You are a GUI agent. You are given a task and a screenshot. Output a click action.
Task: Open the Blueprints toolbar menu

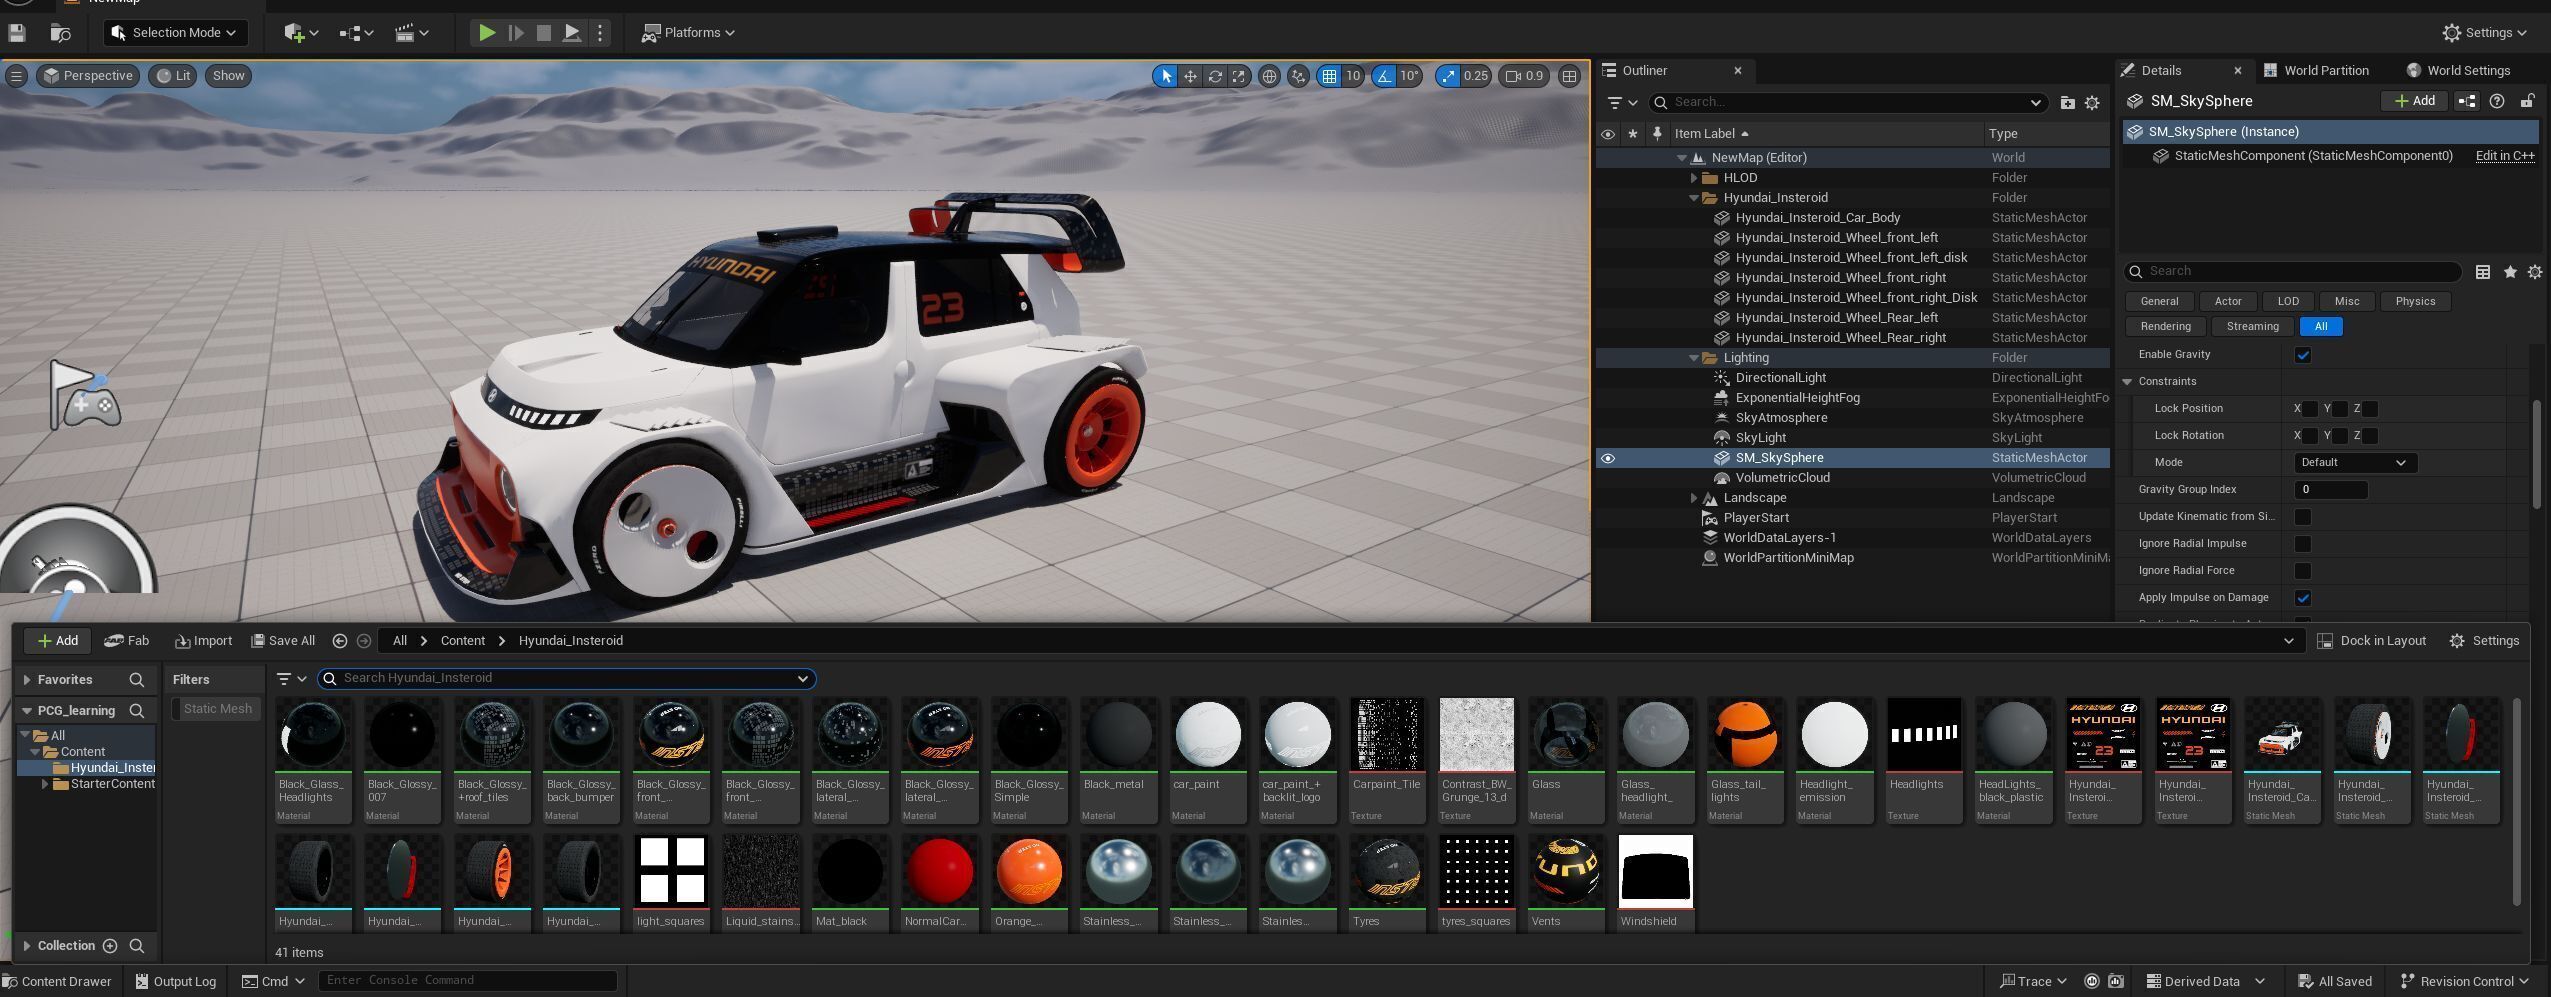[356, 33]
